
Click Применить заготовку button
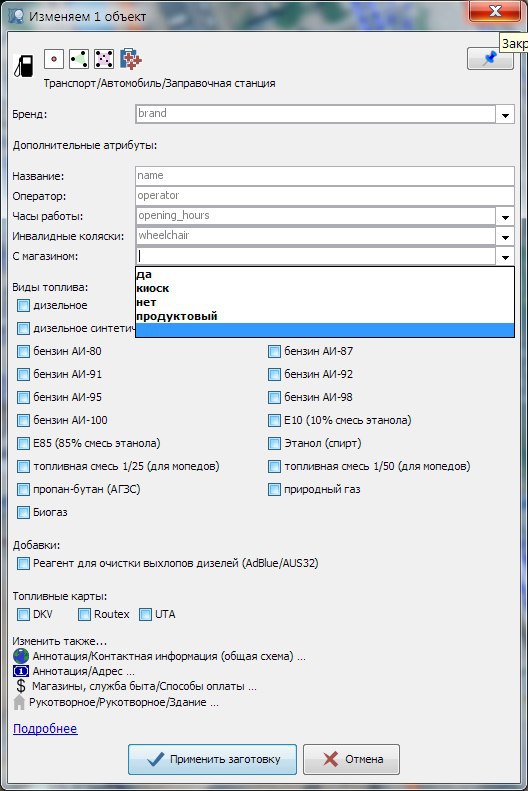coord(212,759)
